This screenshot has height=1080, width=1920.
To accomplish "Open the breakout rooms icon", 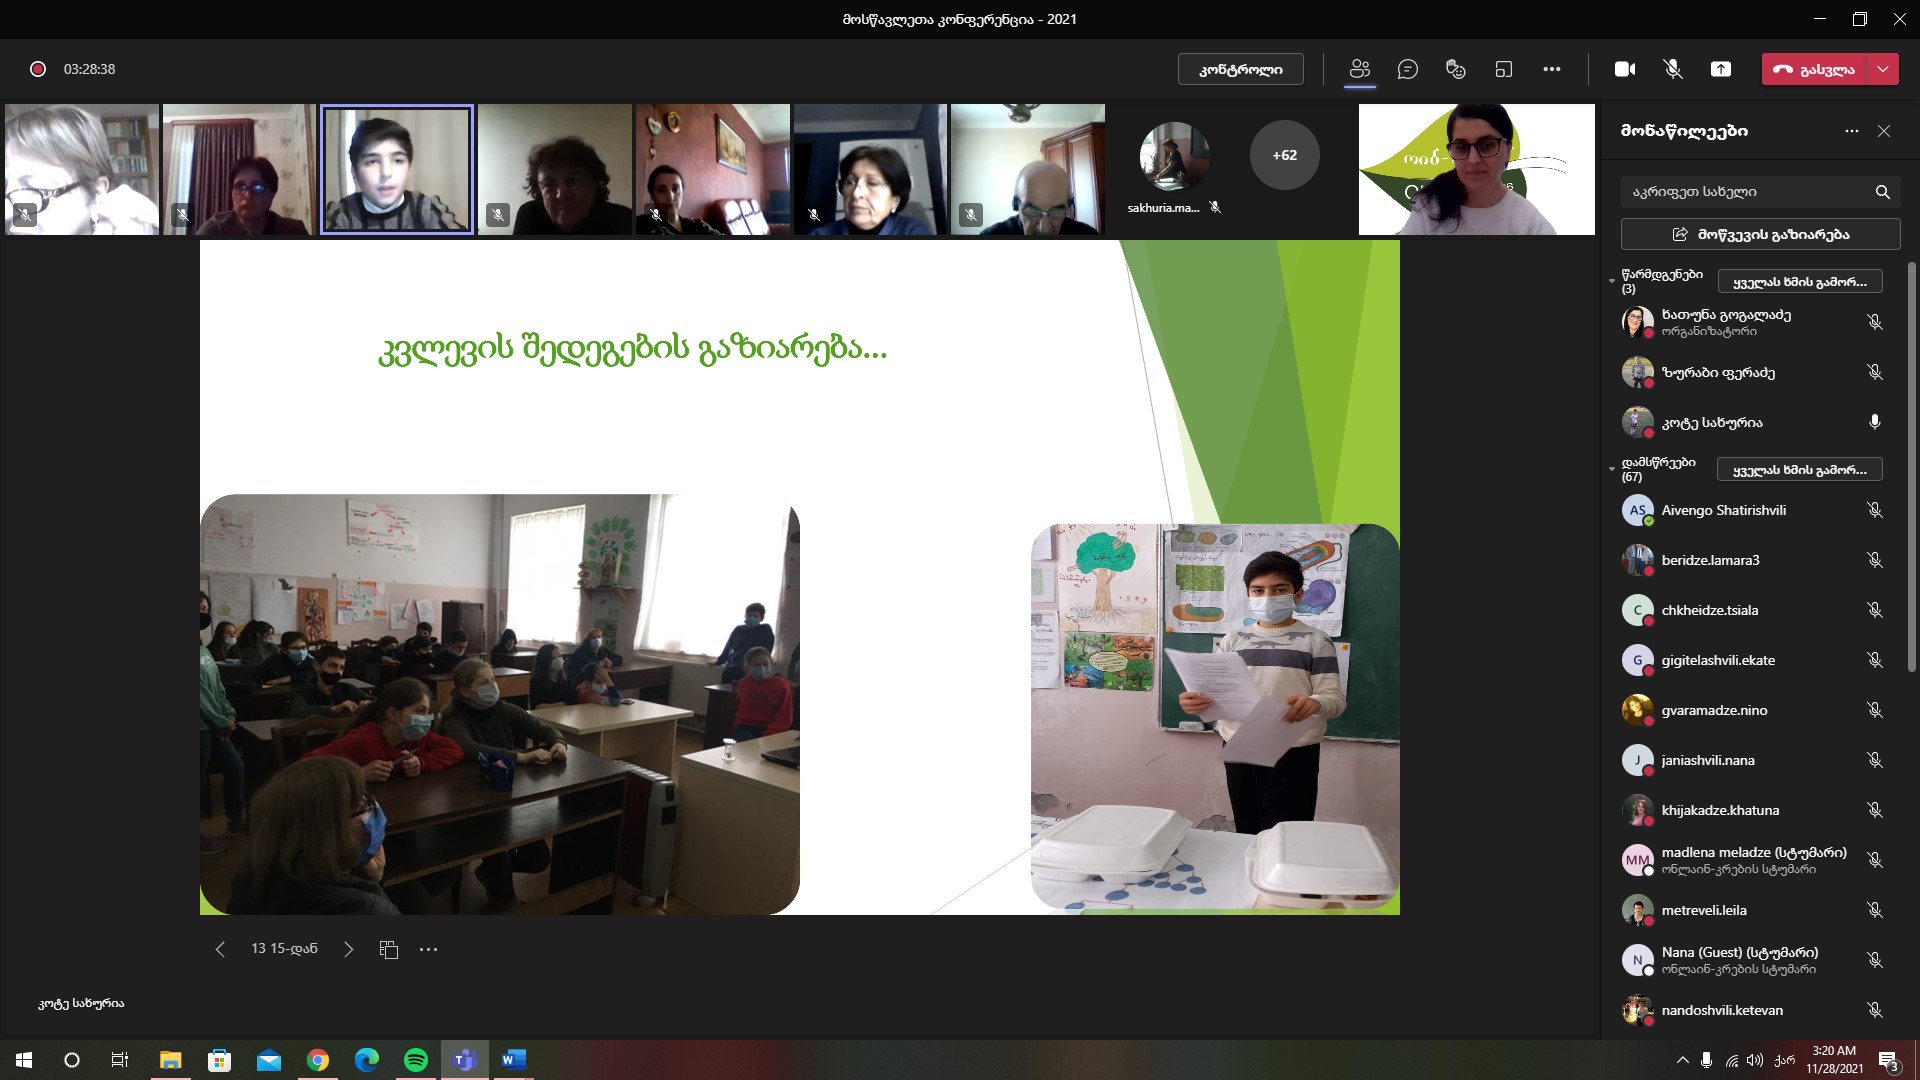I will (x=1504, y=69).
